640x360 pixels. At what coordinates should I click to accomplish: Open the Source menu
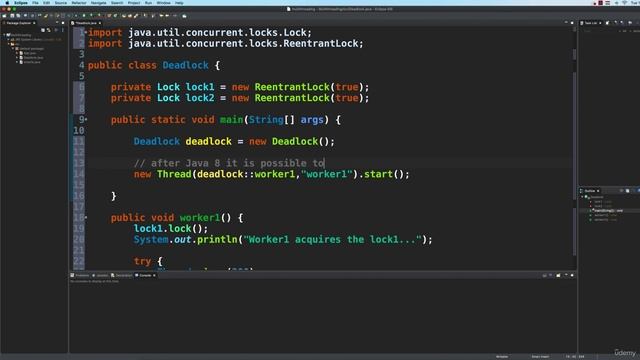point(61,3)
